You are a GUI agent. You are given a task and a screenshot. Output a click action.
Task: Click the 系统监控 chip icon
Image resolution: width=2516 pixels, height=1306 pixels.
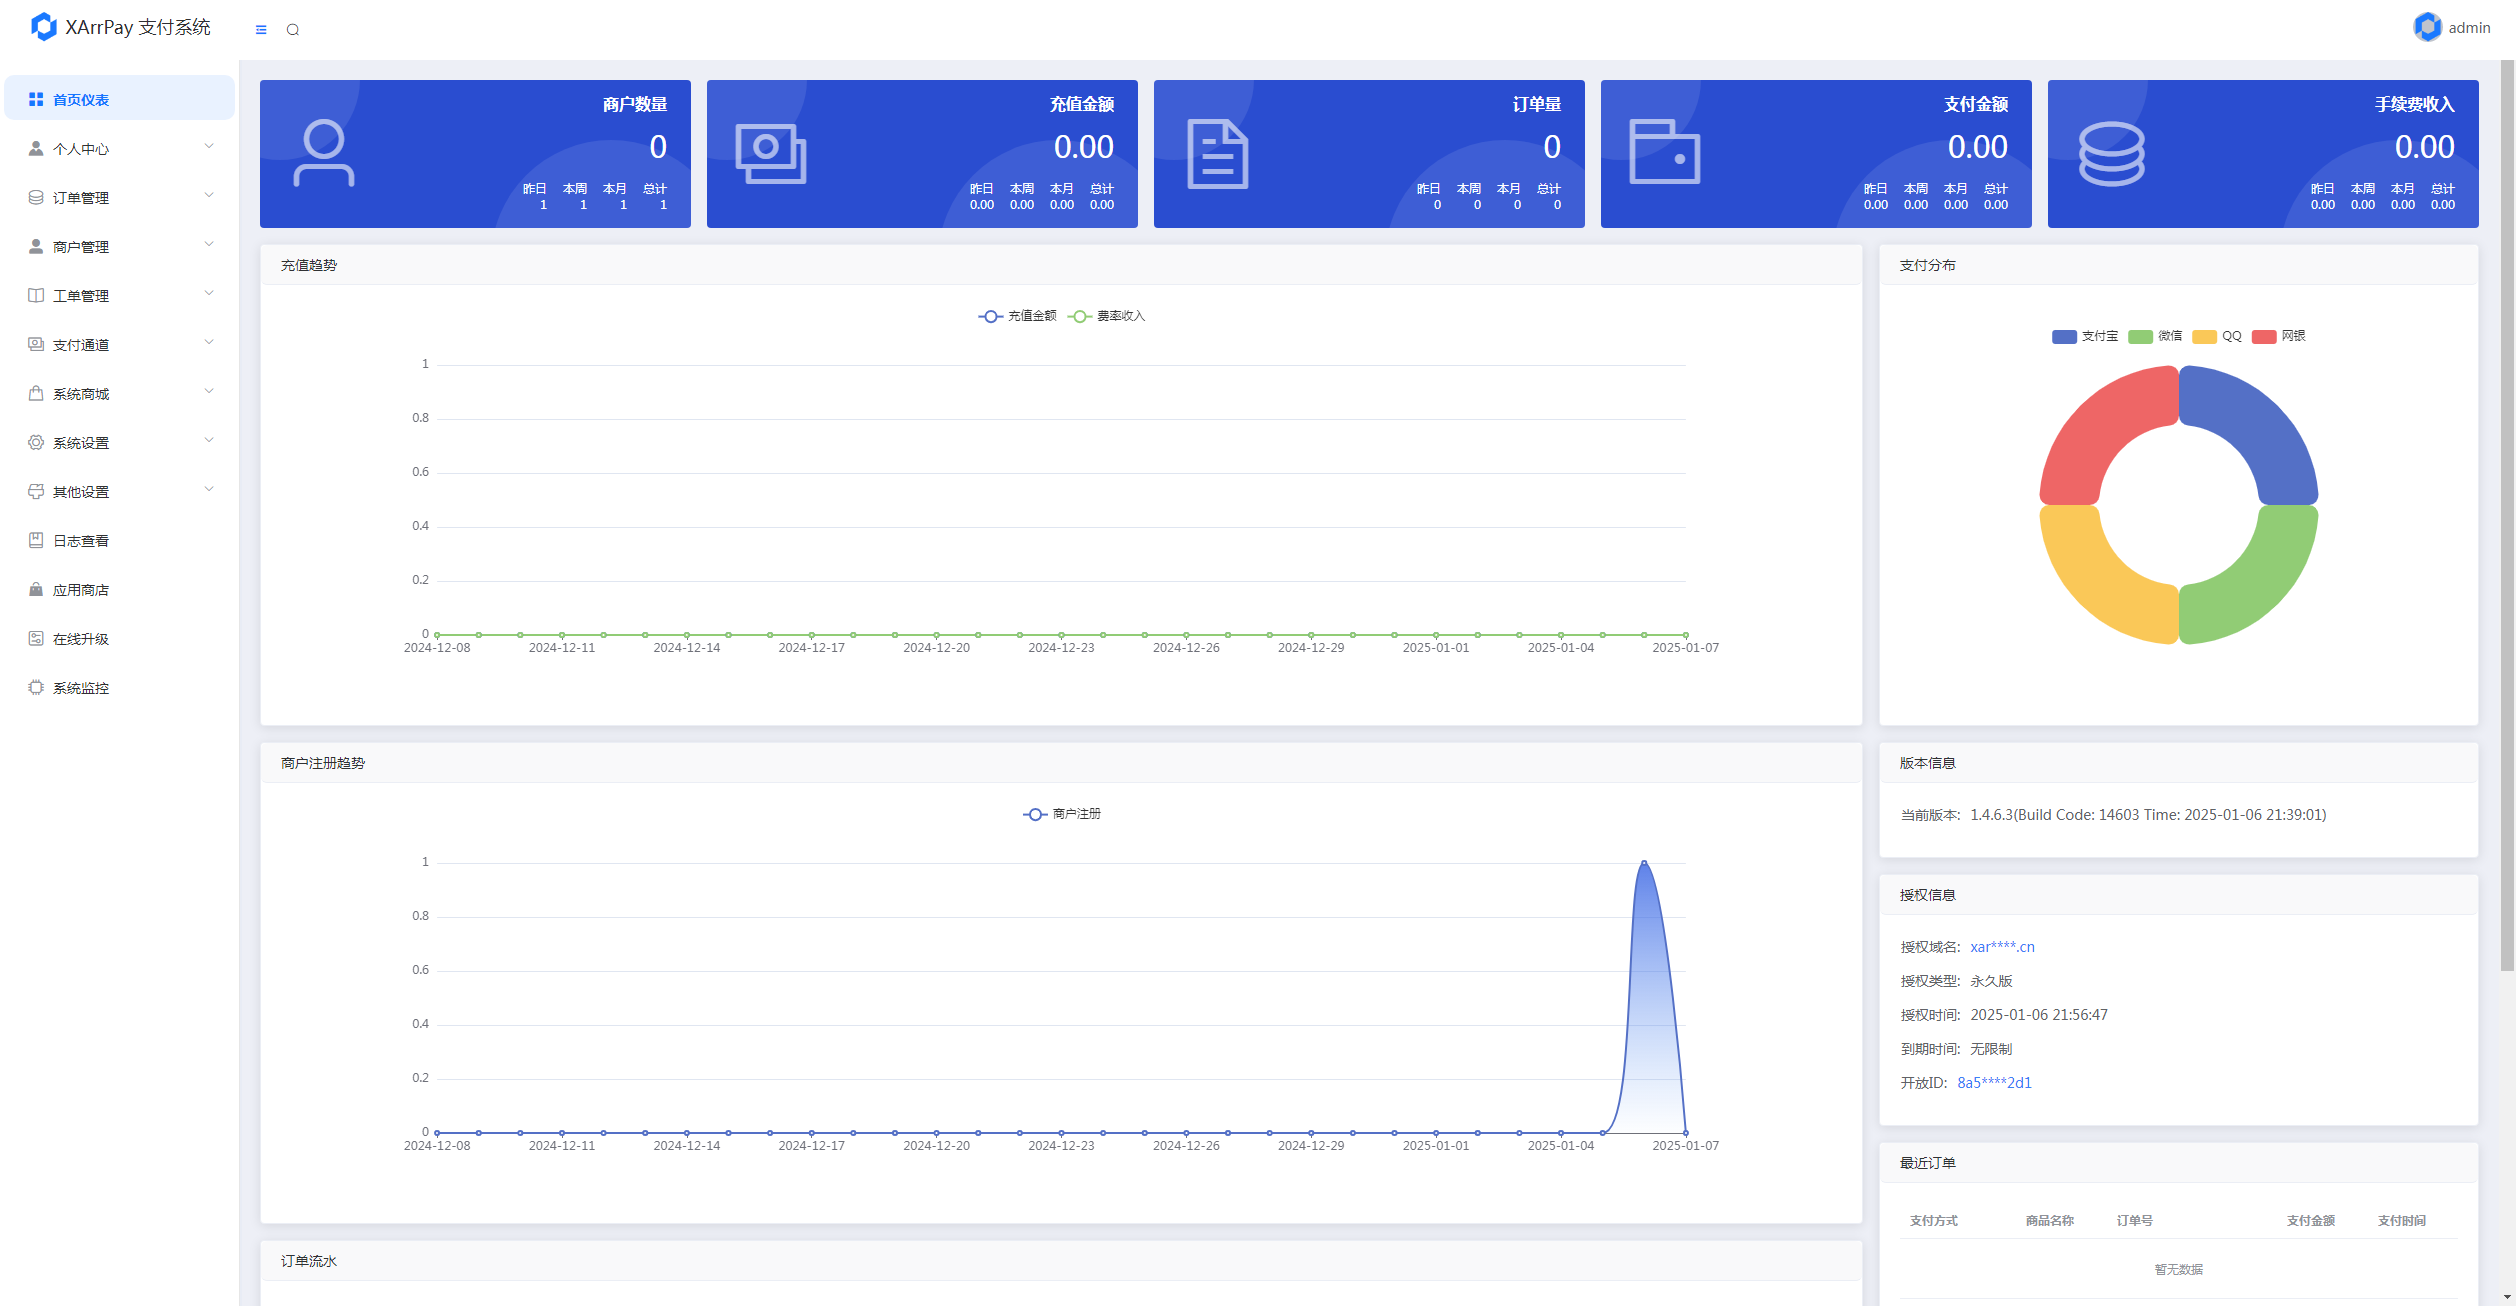tap(36, 688)
